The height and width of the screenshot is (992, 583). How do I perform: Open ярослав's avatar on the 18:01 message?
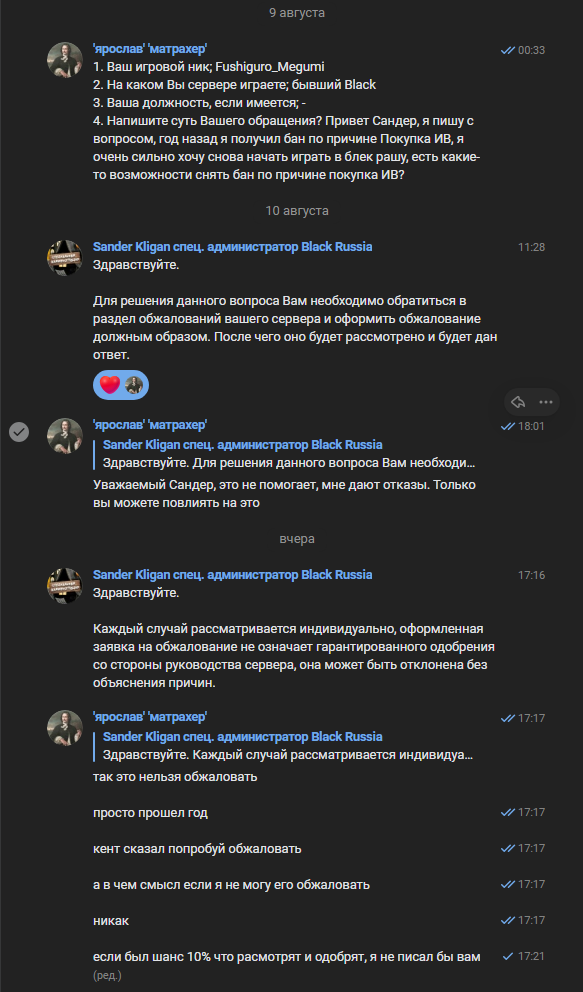(x=65, y=436)
